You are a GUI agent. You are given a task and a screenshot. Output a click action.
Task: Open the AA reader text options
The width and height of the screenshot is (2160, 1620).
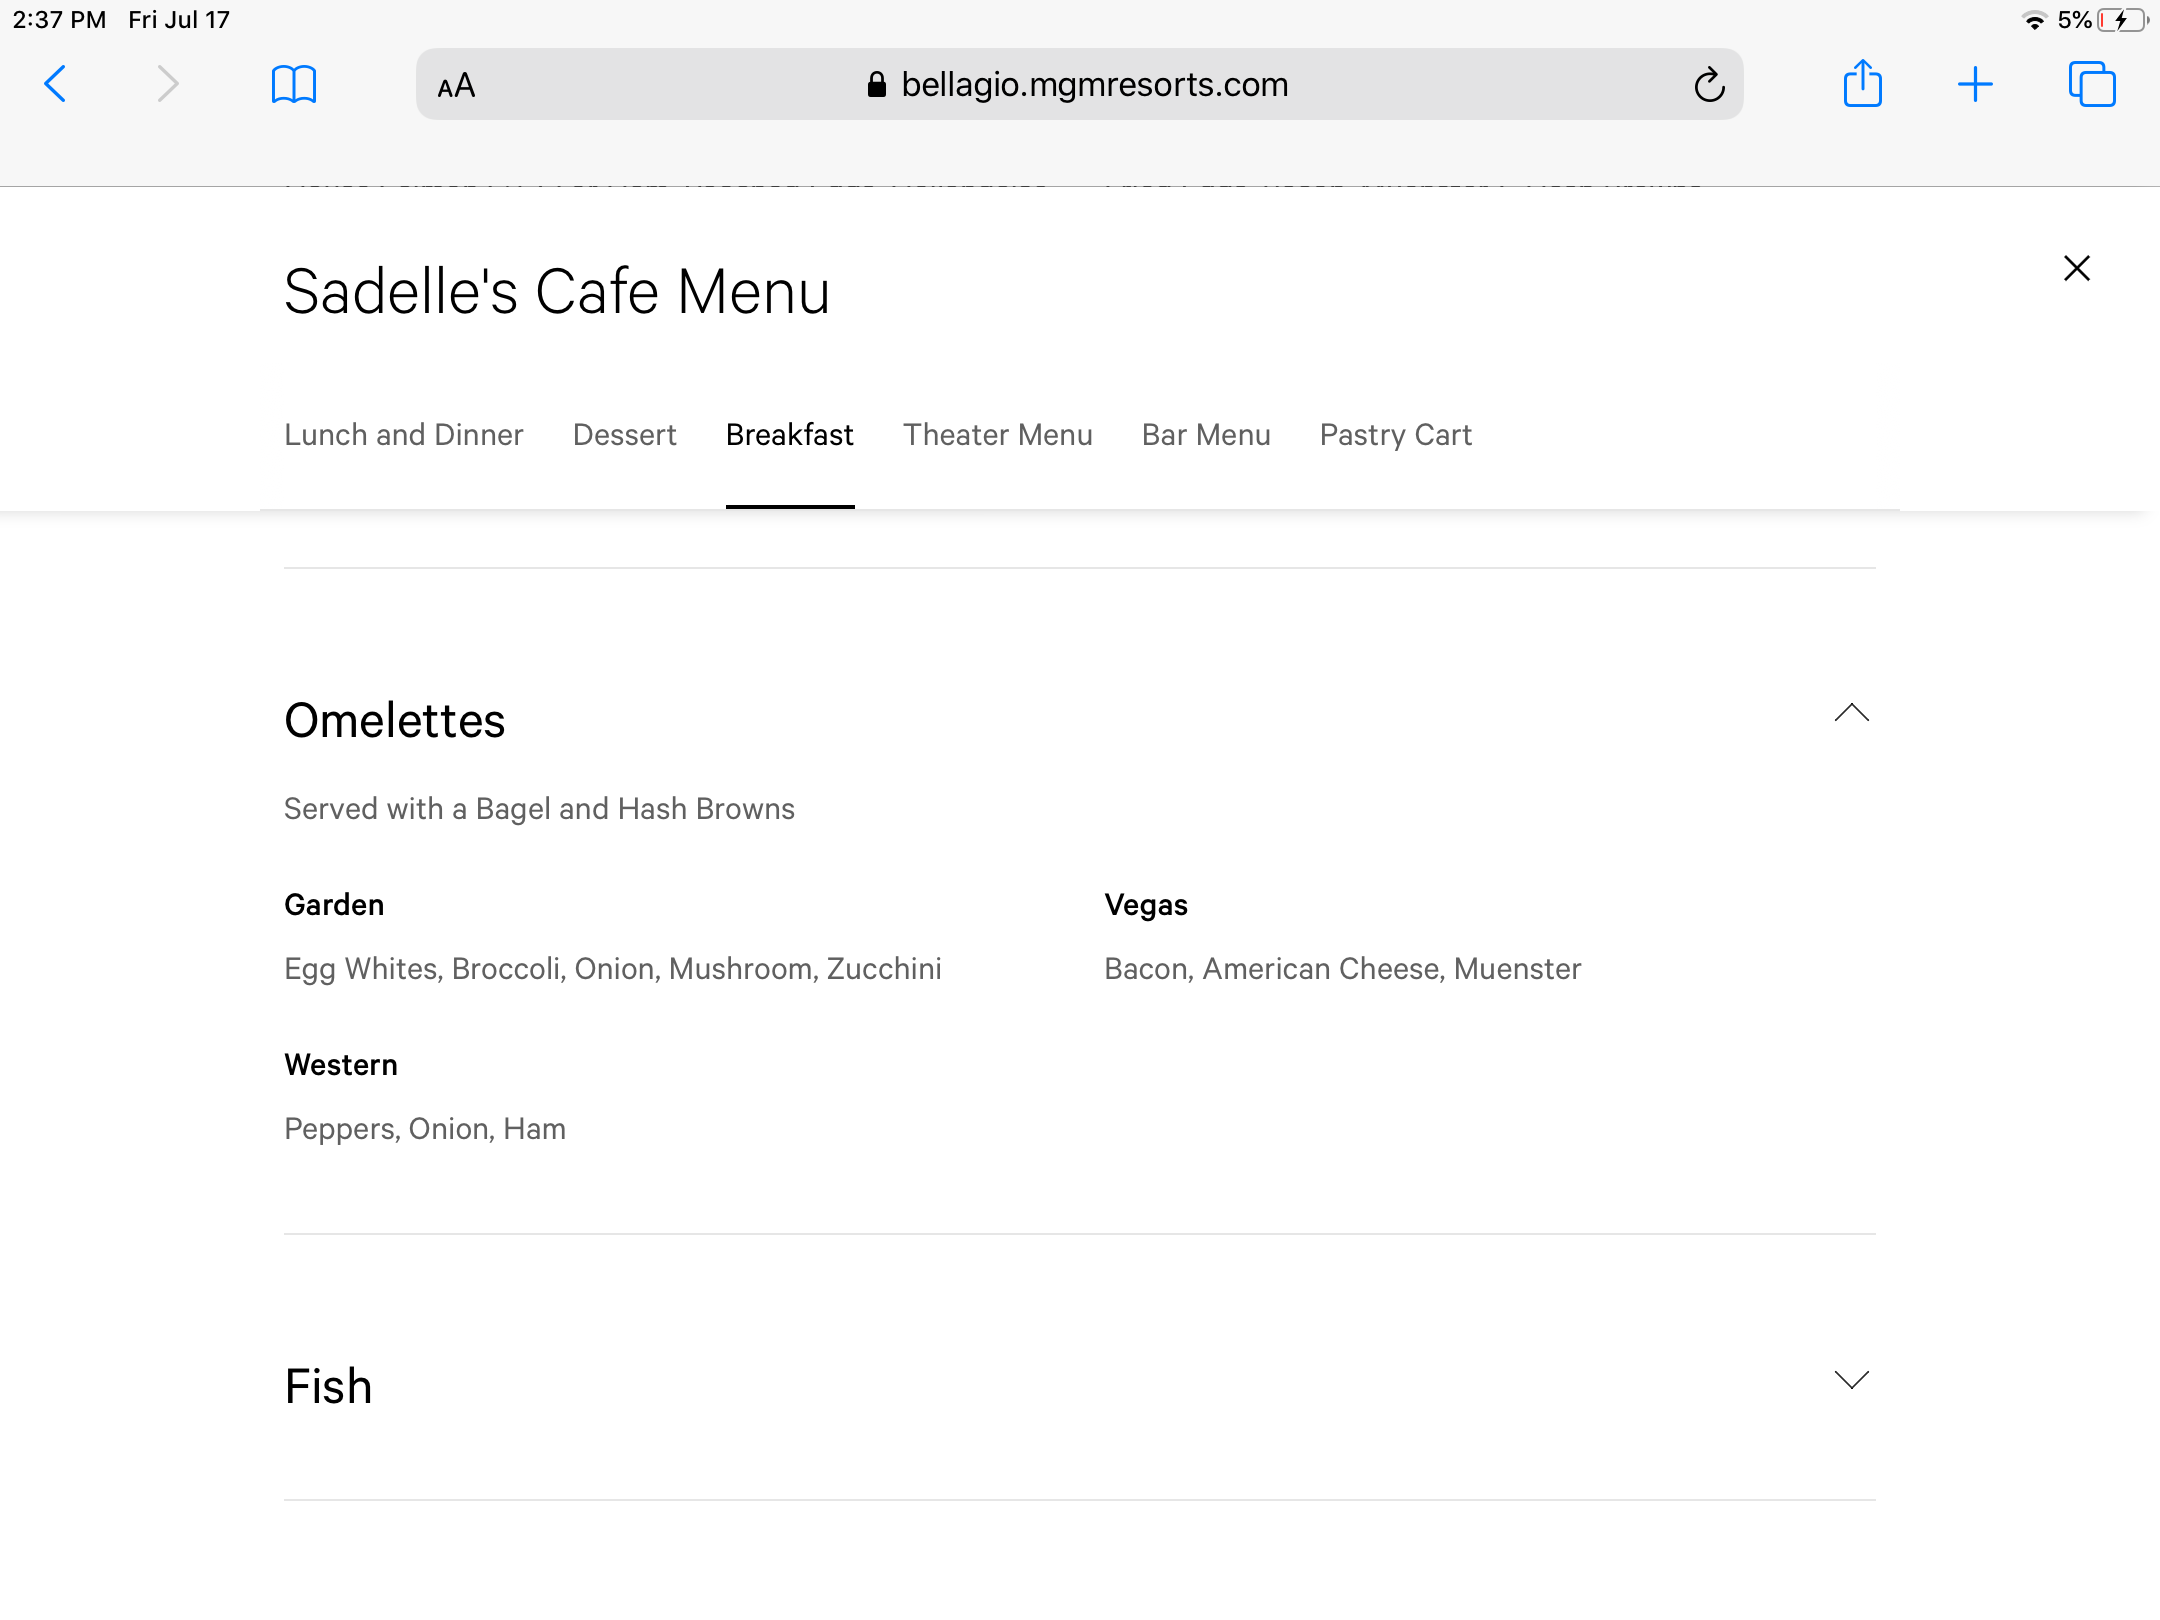pyautogui.click(x=456, y=86)
